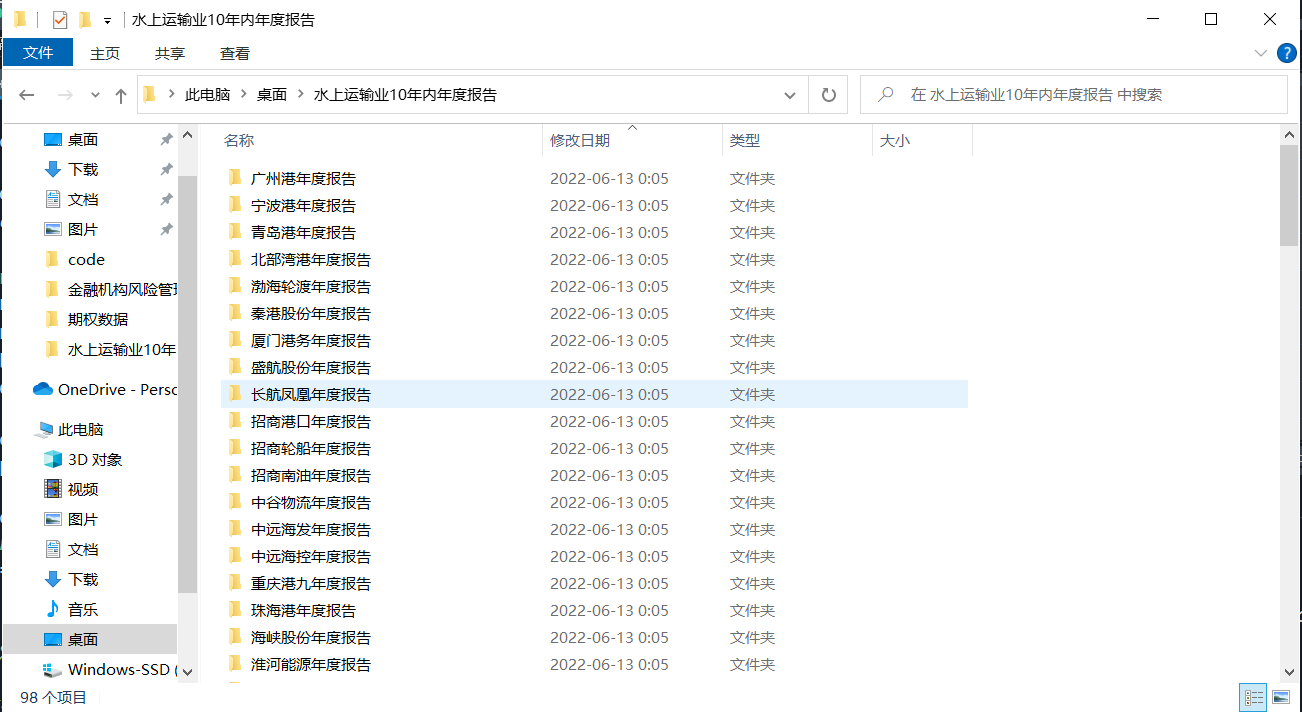This screenshot has height=712, width=1302.
Task: Switch to the 查看 ribbon tab
Action: (235, 53)
